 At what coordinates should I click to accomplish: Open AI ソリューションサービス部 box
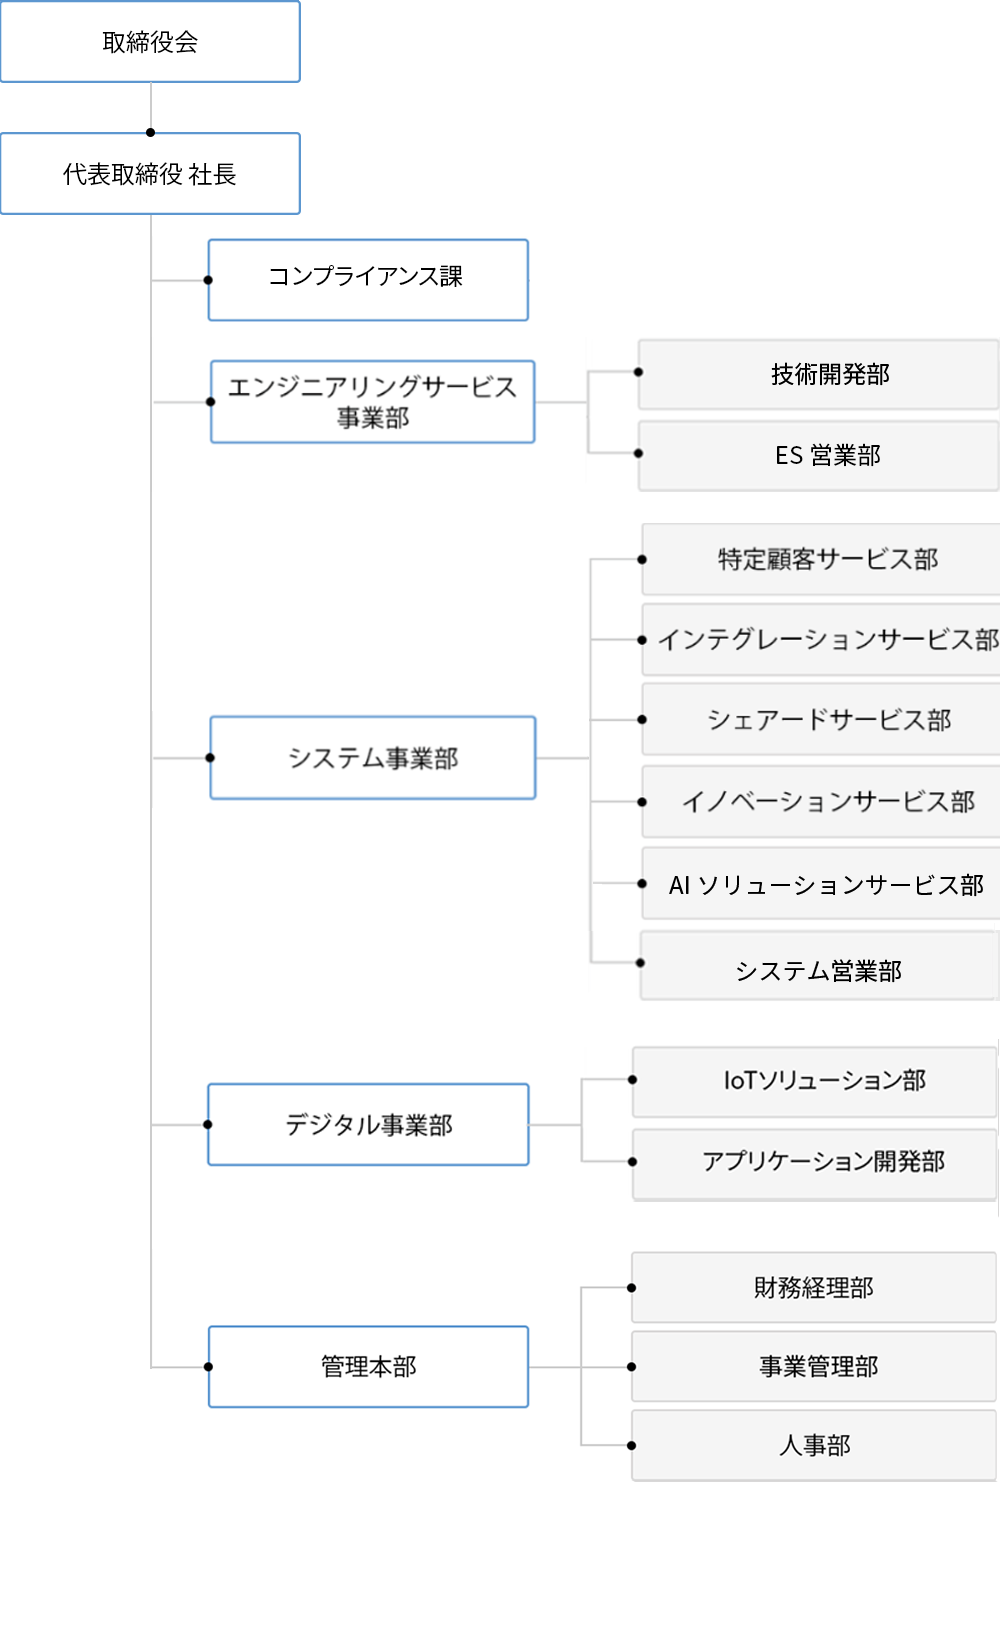tap(821, 885)
